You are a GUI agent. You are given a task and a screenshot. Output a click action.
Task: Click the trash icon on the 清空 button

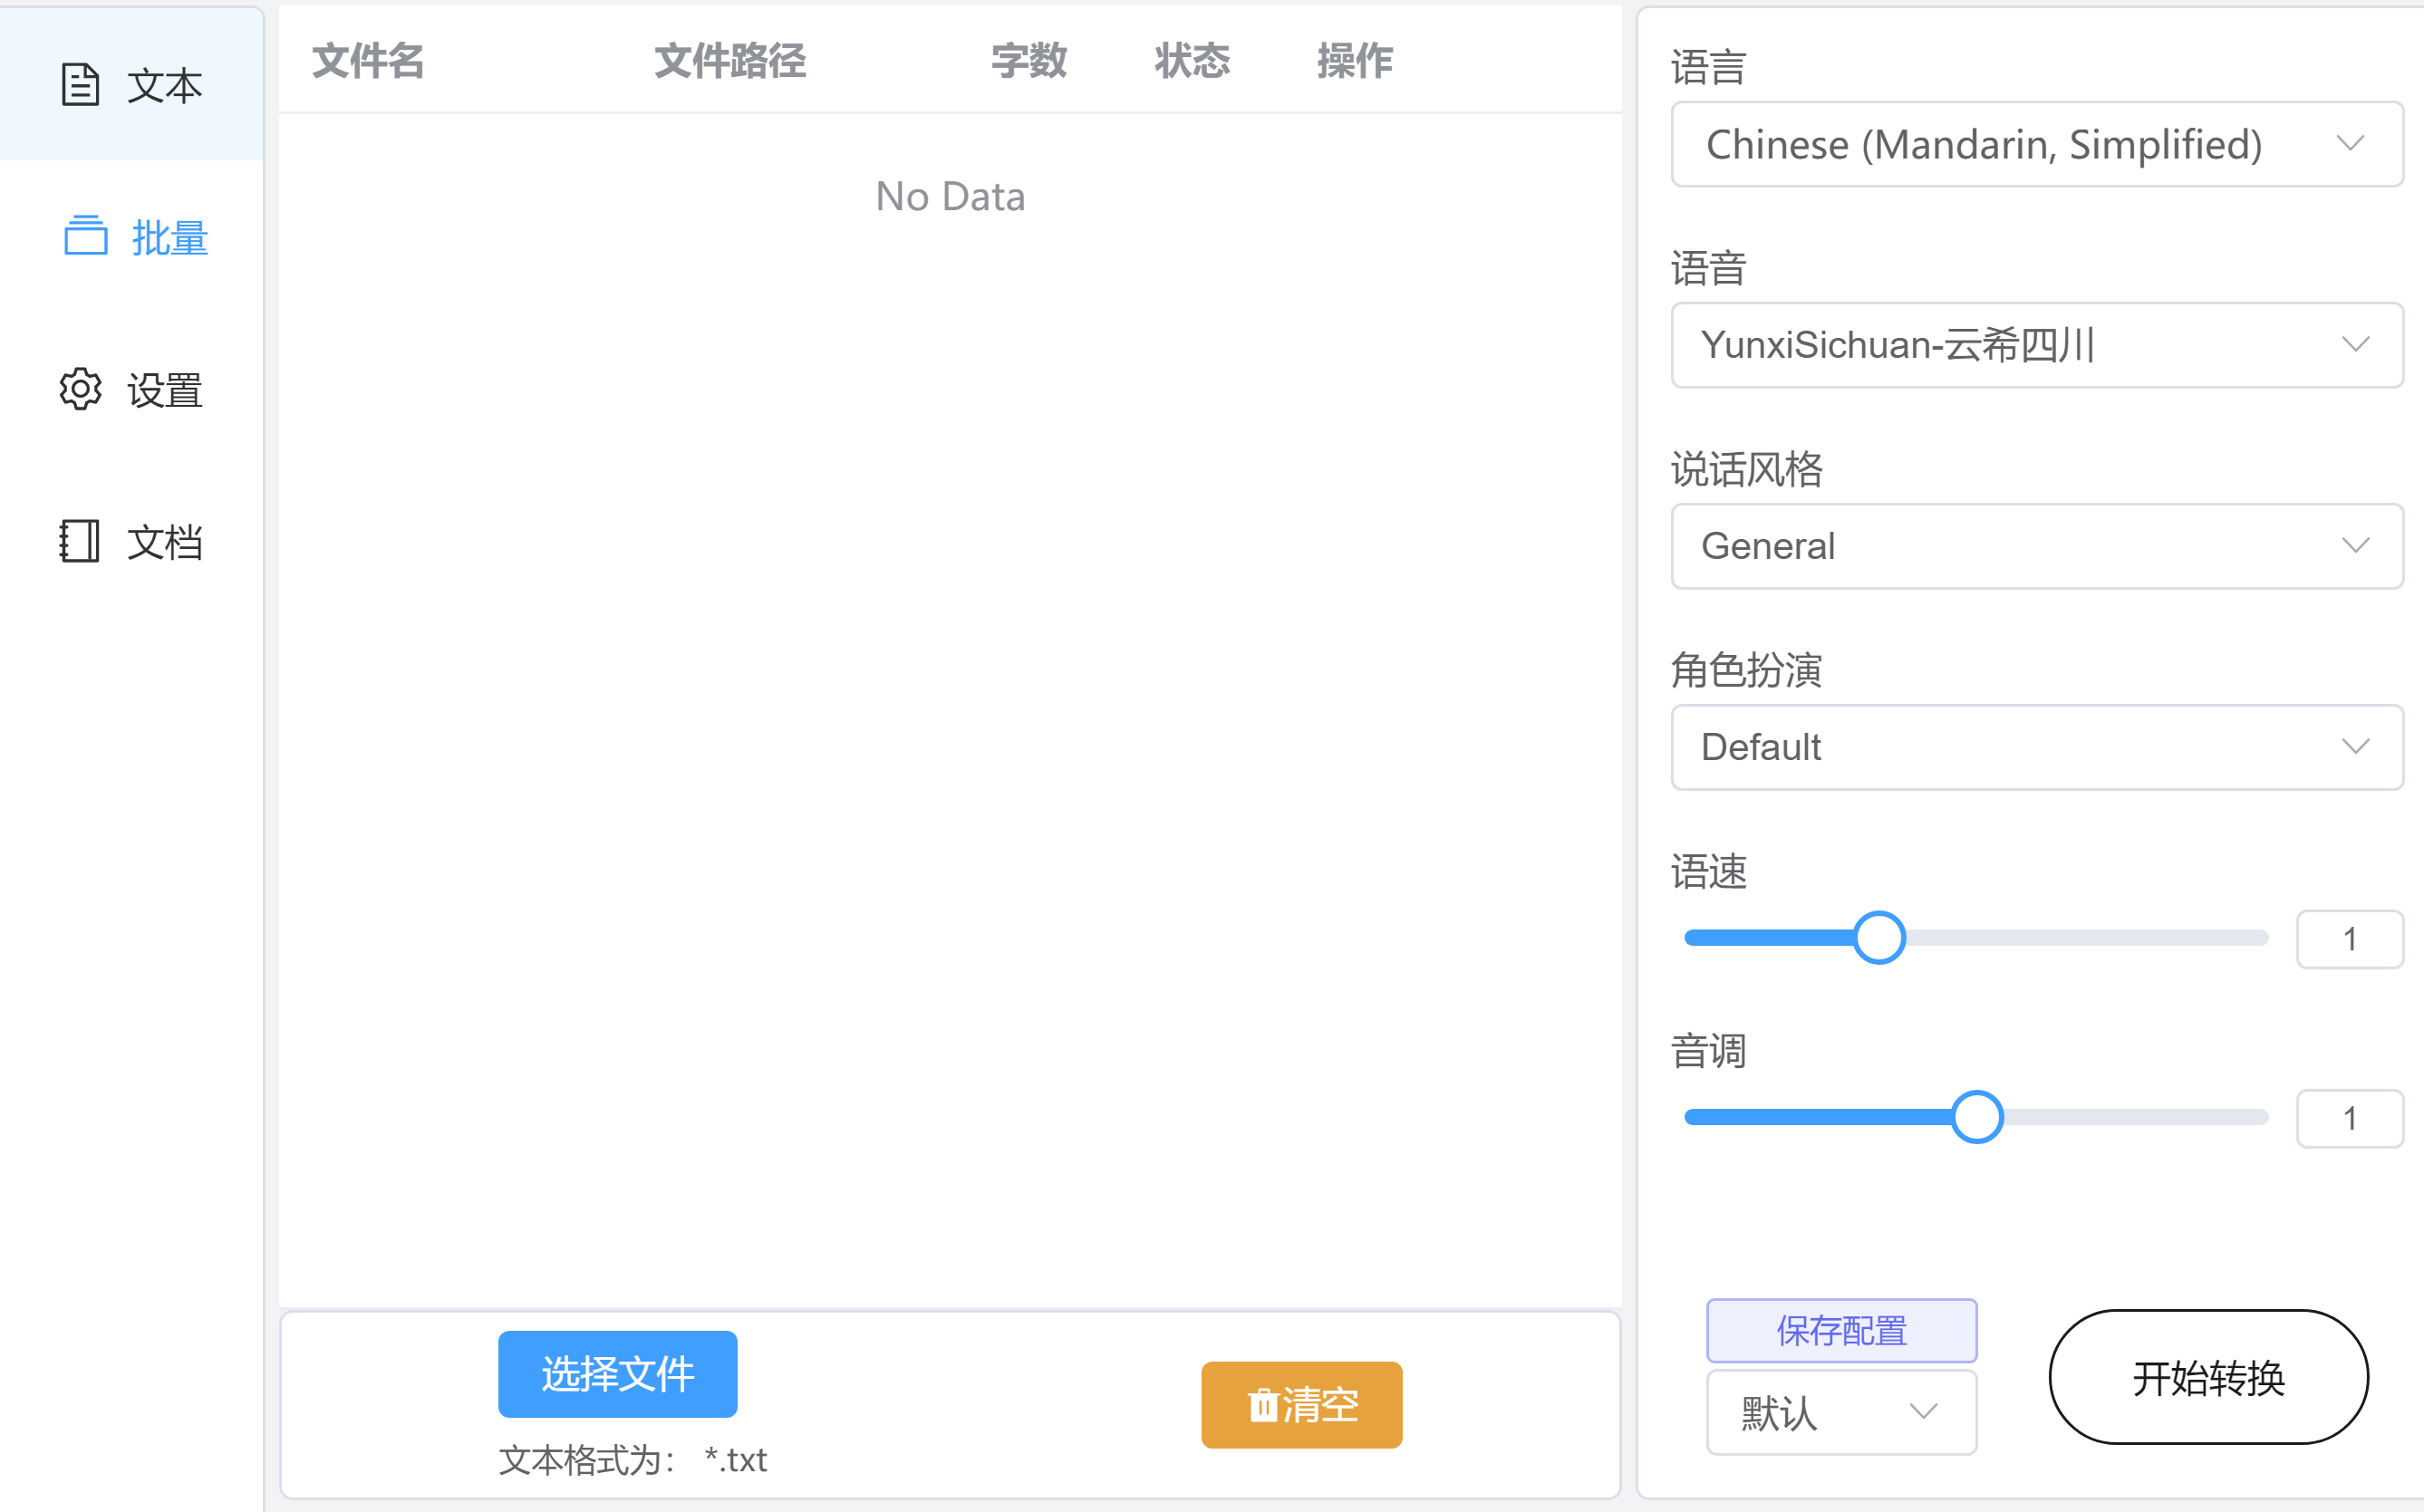1263,1405
